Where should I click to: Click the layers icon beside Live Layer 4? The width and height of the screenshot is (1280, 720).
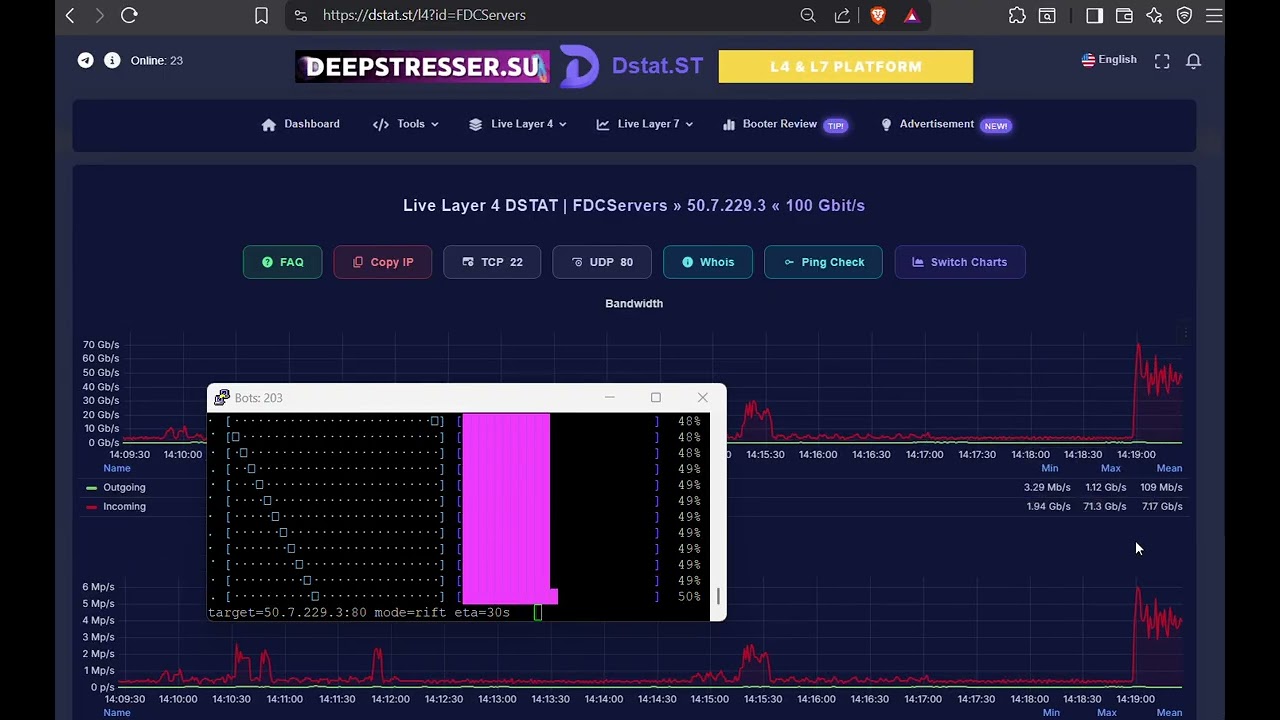coord(475,125)
